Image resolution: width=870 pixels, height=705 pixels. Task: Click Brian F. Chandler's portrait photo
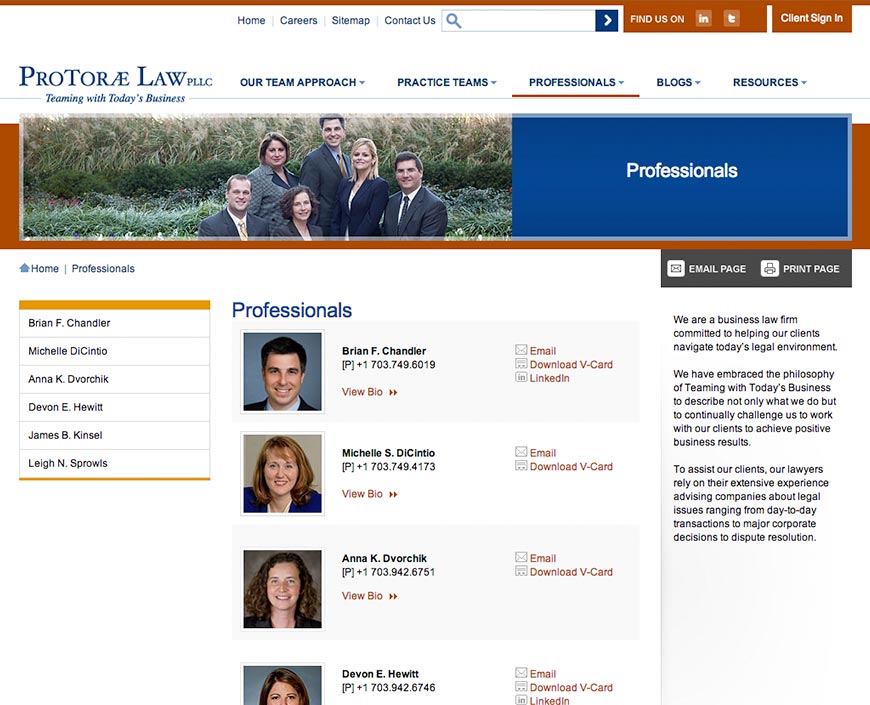click(282, 372)
